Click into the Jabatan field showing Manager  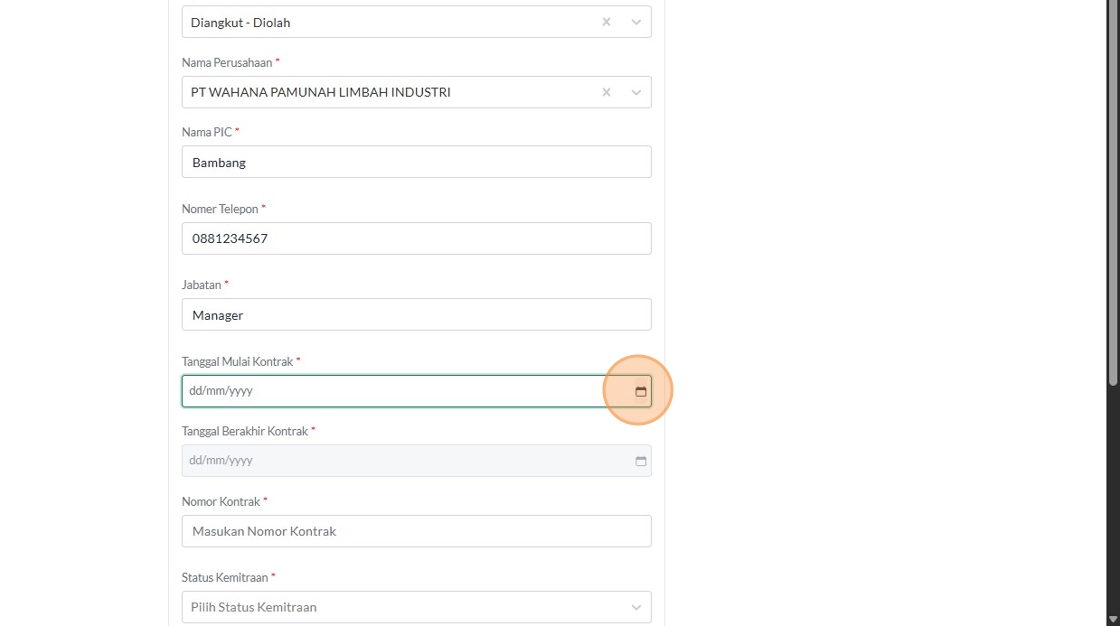[x=416, y=315]
